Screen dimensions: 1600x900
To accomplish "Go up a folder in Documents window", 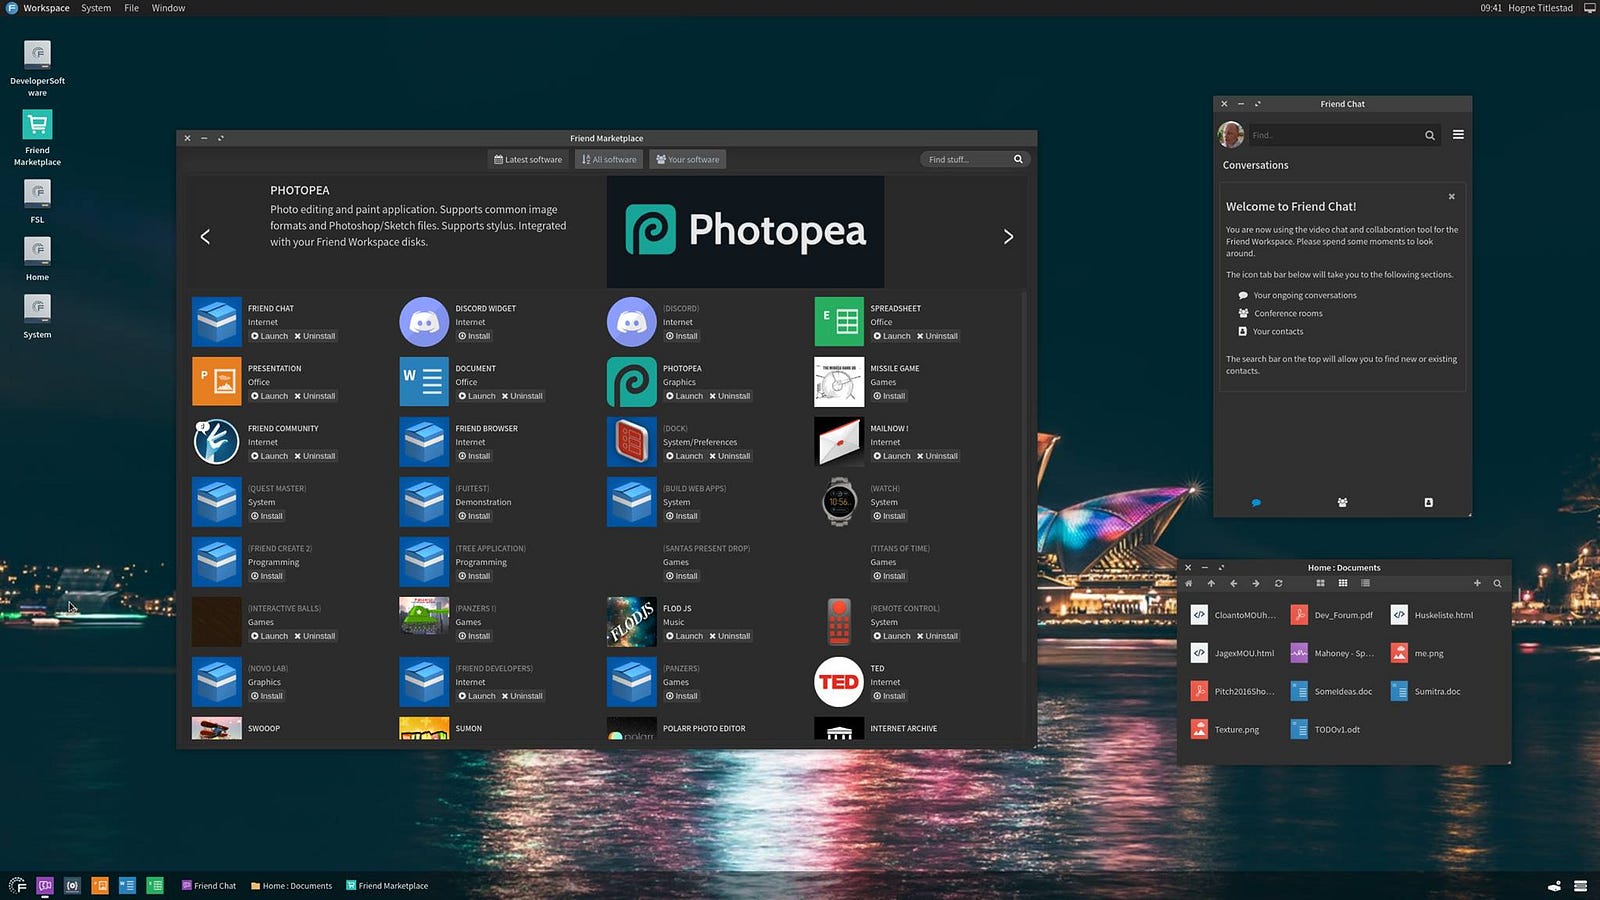I will pos(1211,583).
